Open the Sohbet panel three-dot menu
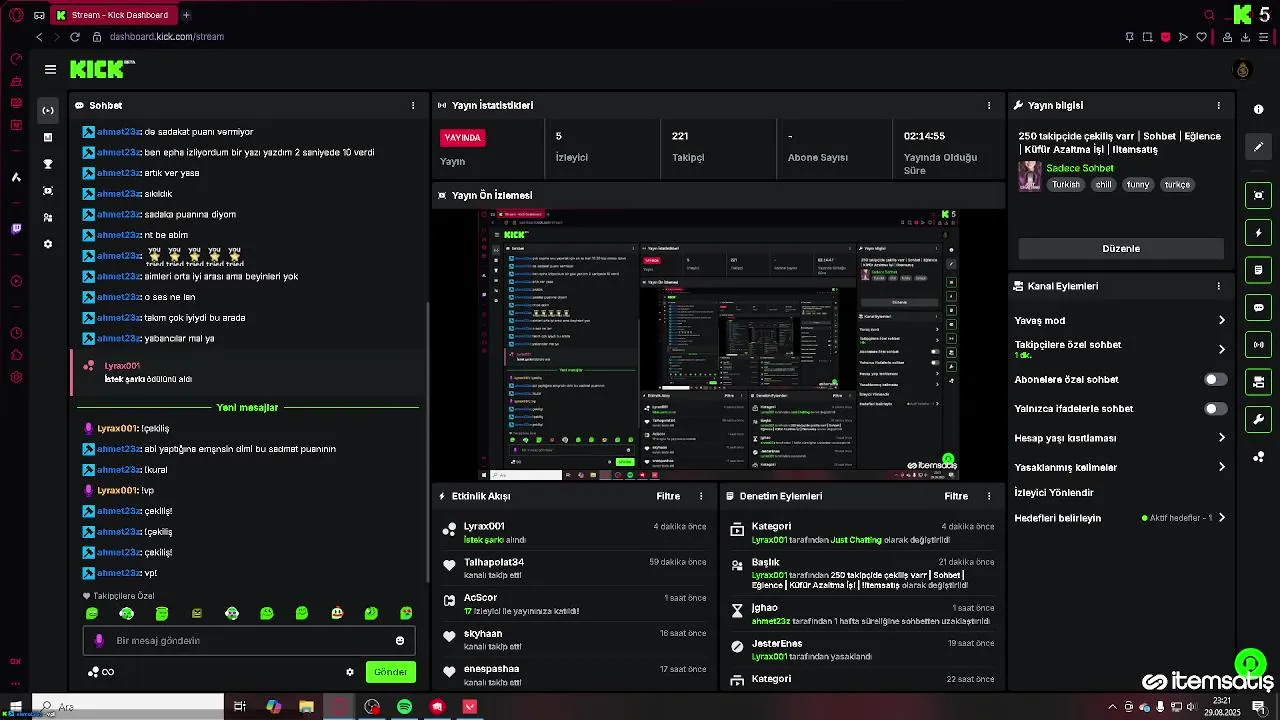The width and height of the screenshot is (1280, 720). [x=413, y=105]
